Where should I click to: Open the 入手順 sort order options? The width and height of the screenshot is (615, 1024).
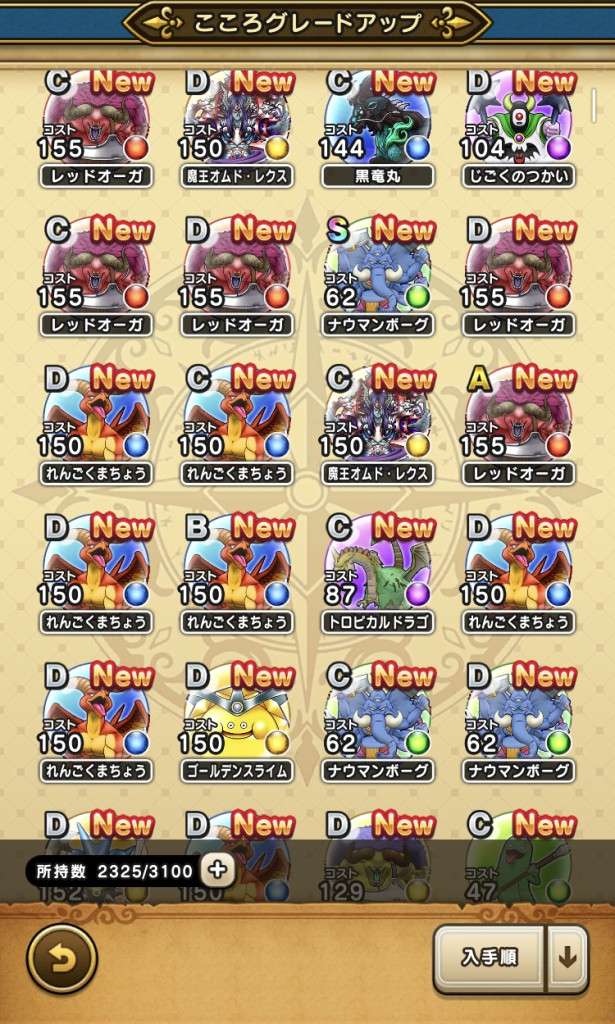click(x=490, y=958)
